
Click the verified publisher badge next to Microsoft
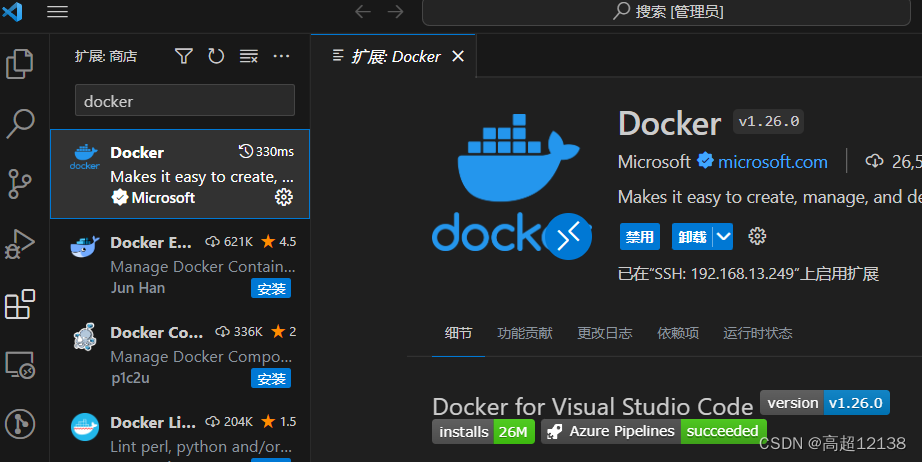[x=705, y=160]
